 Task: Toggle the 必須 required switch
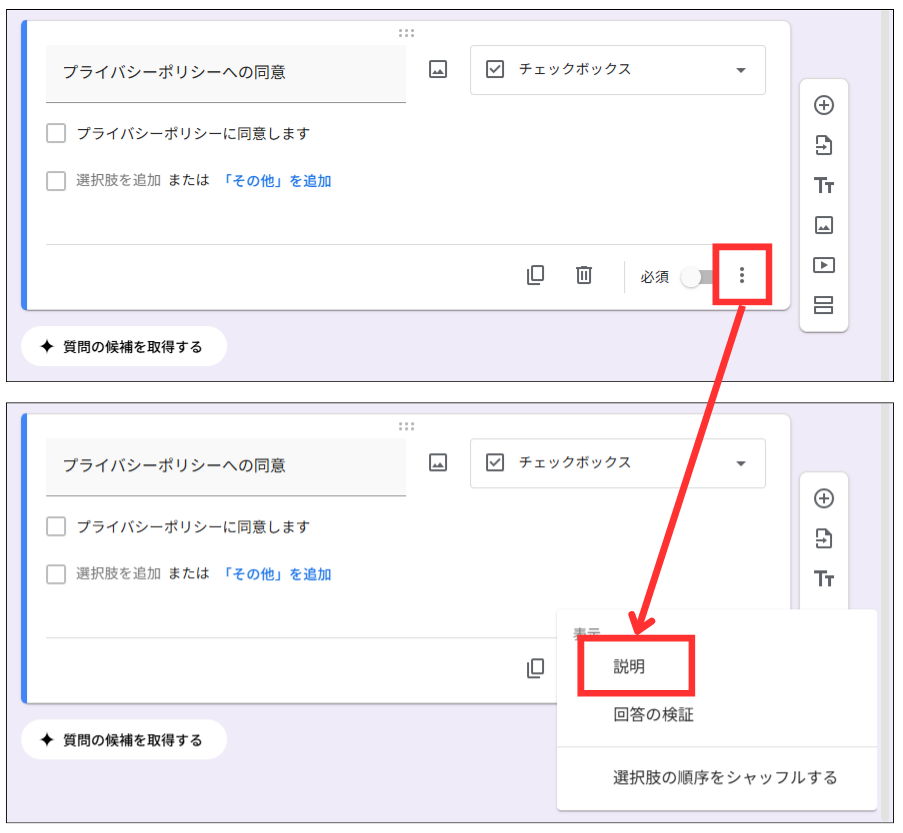click(x=698, y=277)
